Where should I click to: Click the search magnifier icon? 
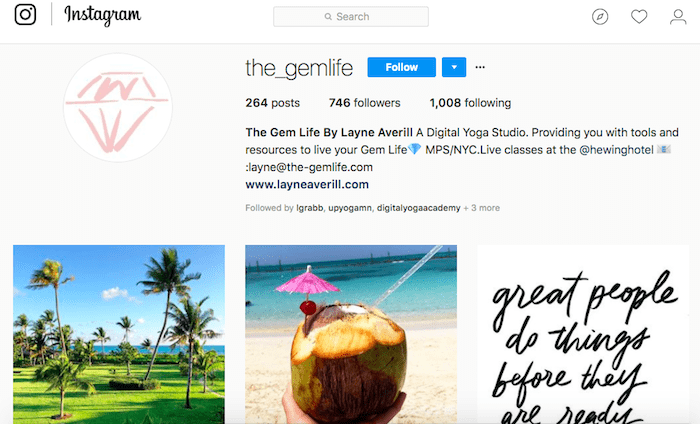tap(328, 17)
